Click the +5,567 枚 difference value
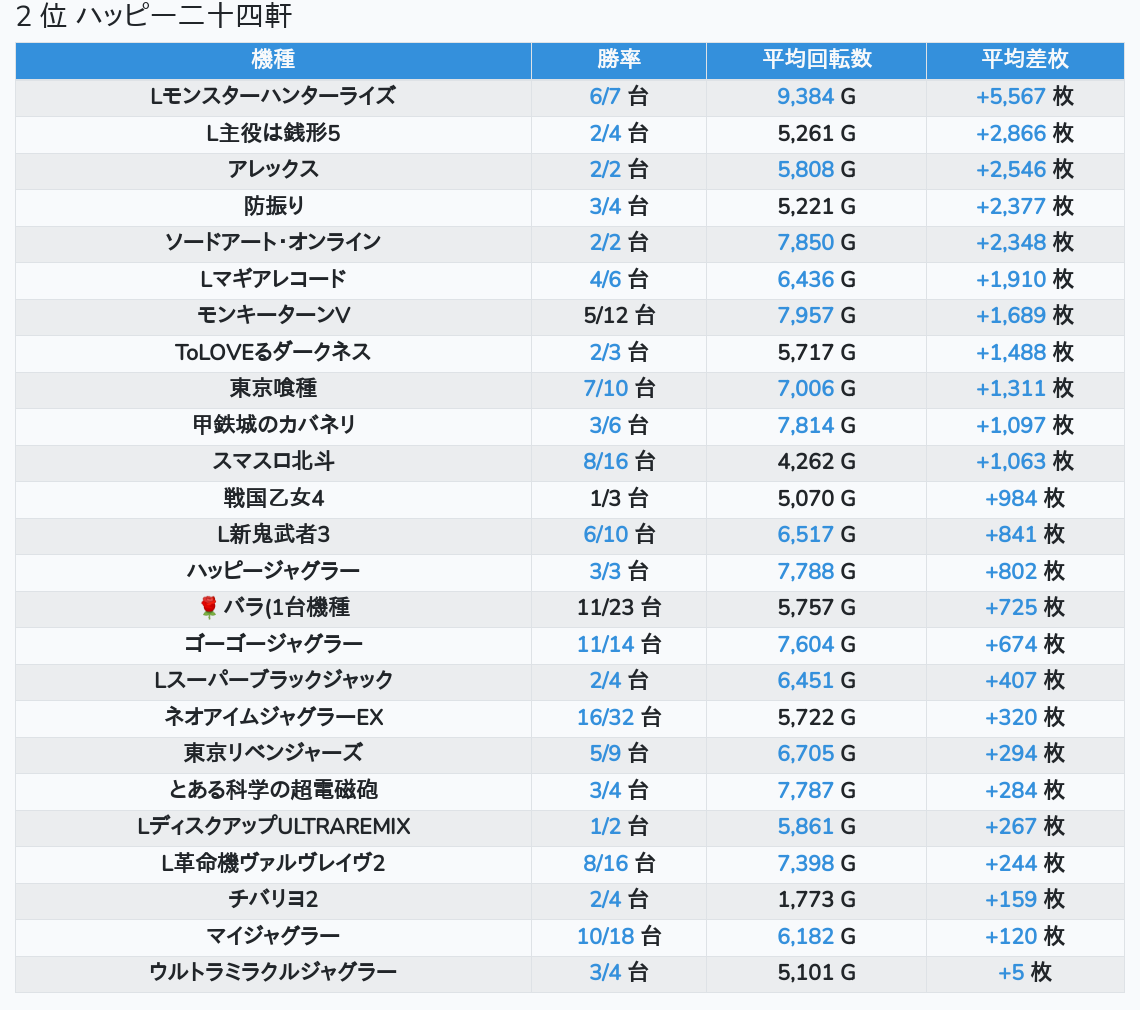The width and height of the screenshot is (1140, 1010). [x=1010, y=97]
